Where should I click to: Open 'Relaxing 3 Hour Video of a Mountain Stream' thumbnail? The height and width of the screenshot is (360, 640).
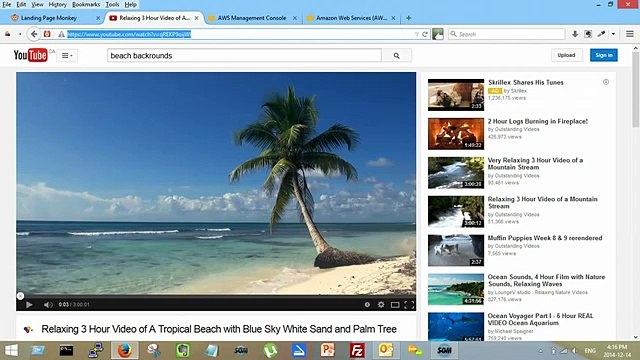tap(456, 211)
